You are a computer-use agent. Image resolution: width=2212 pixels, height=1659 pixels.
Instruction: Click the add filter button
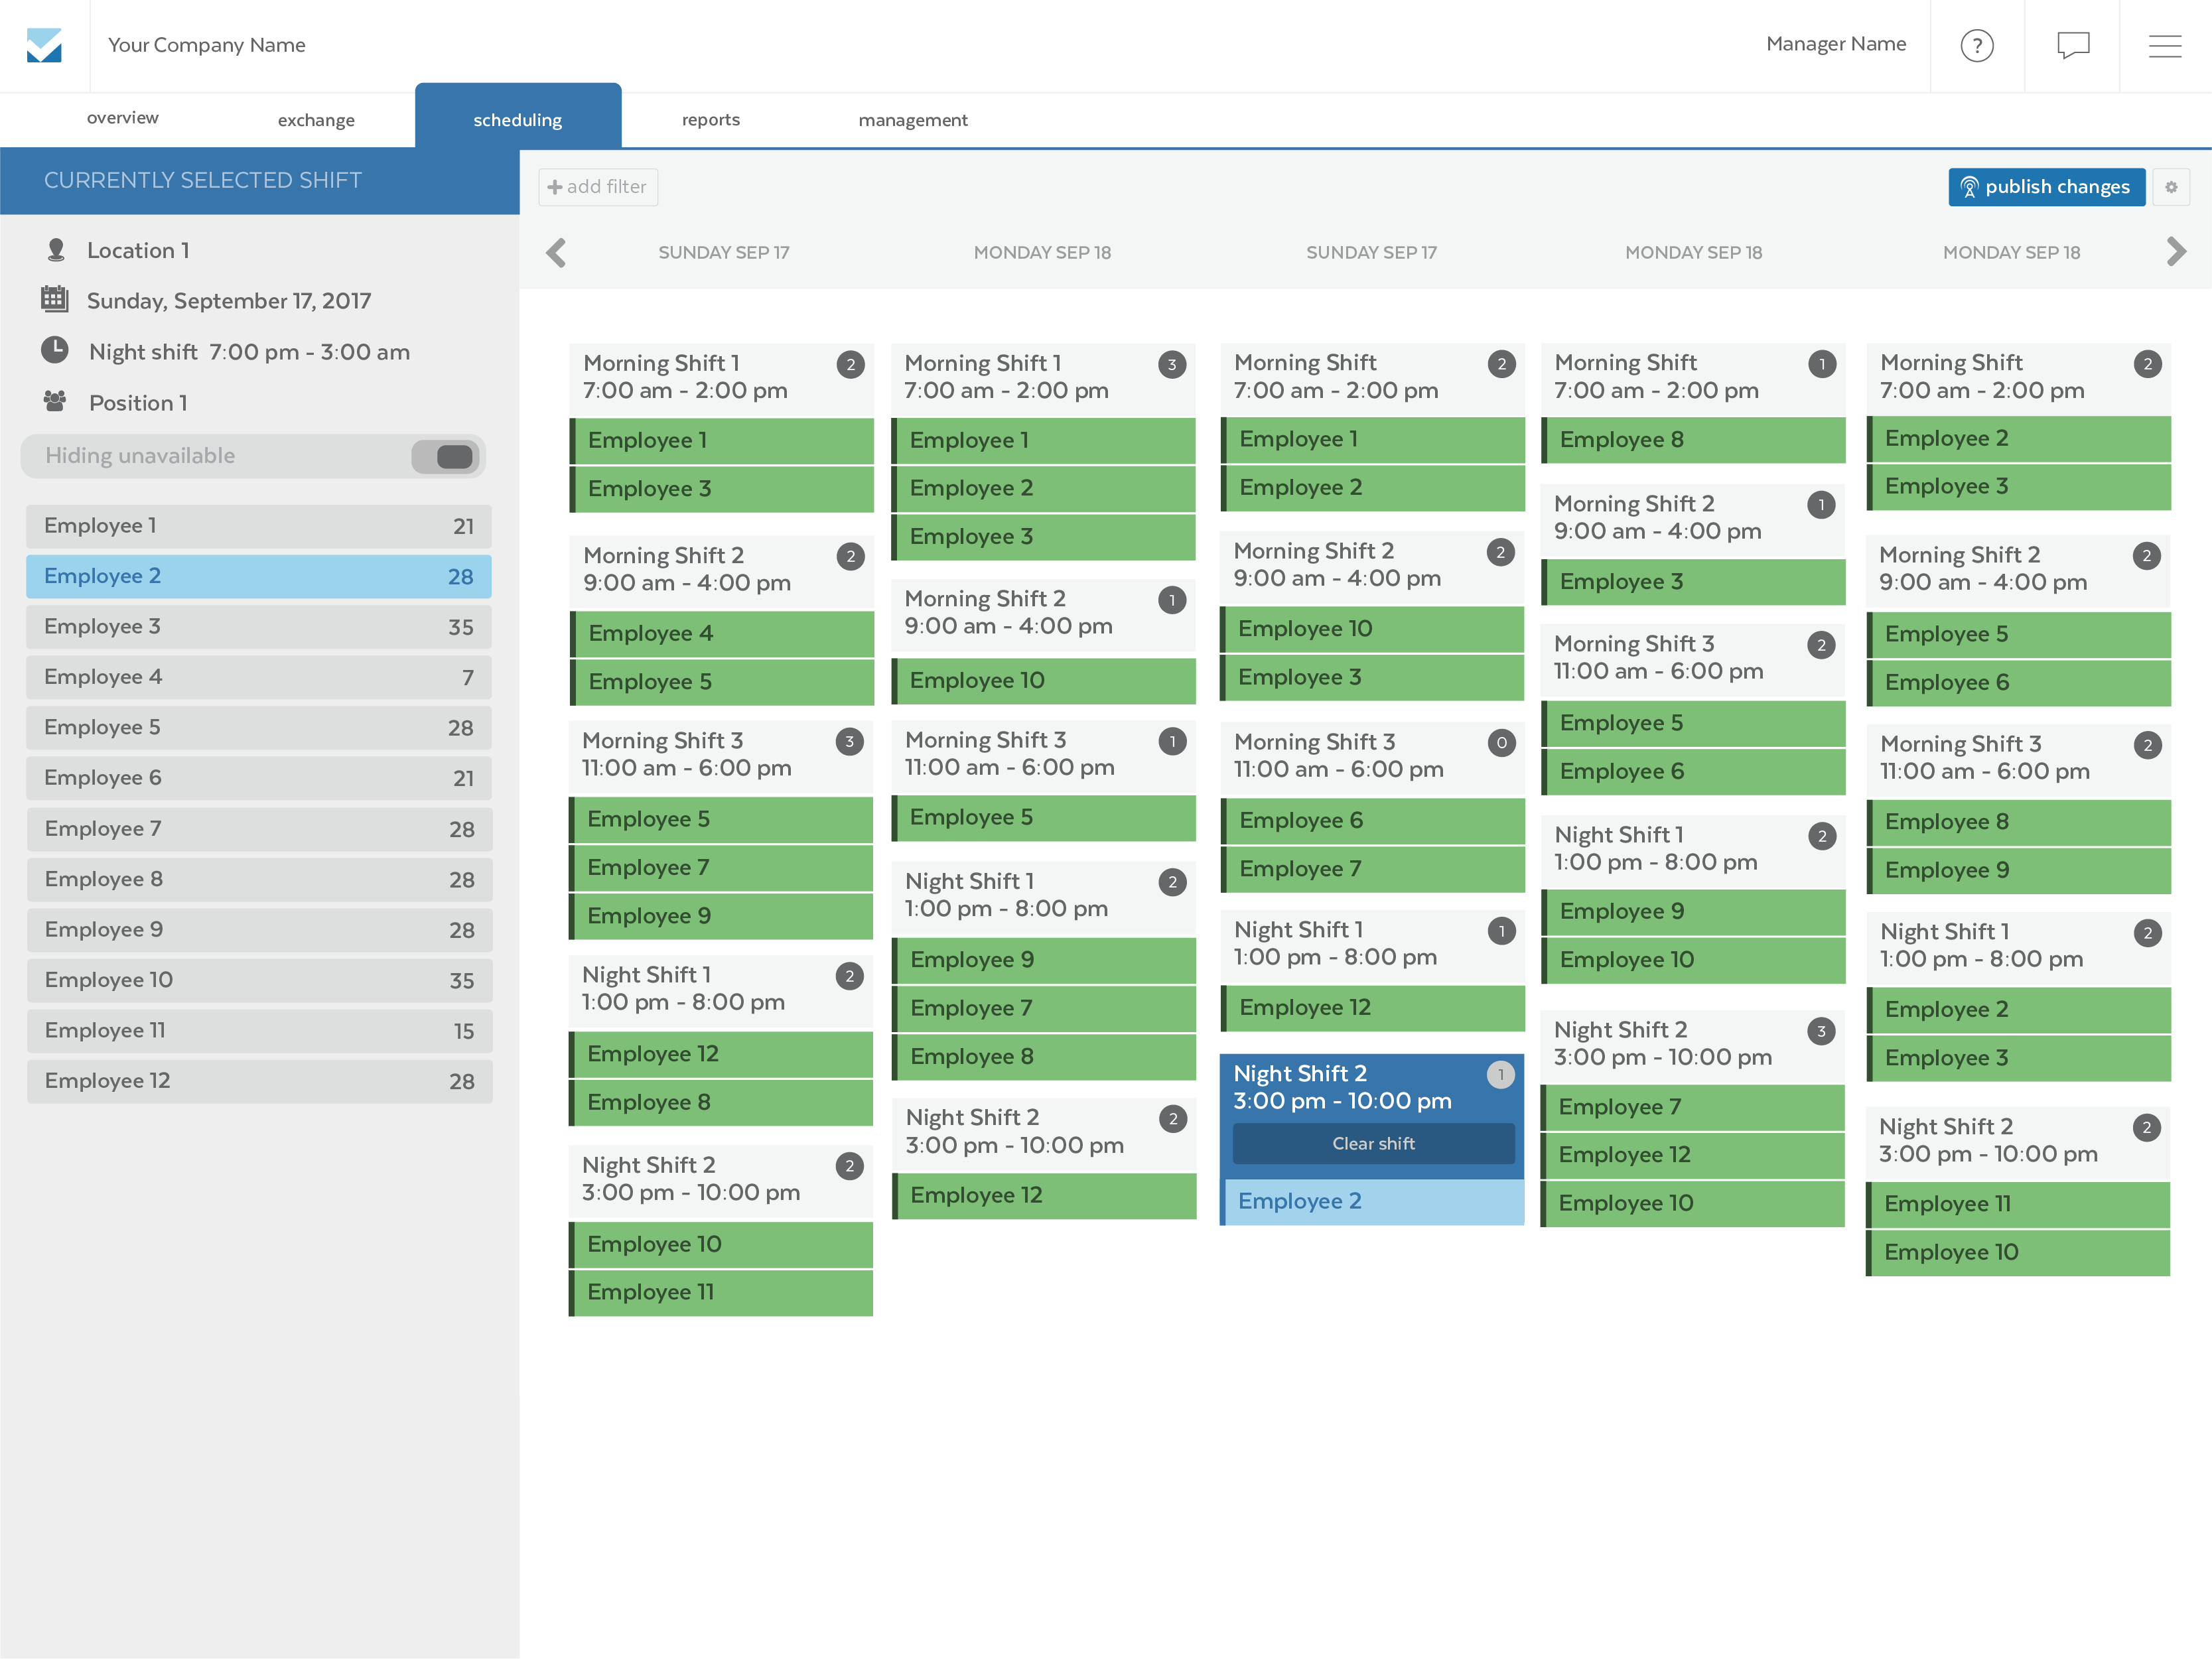[597, 187]
